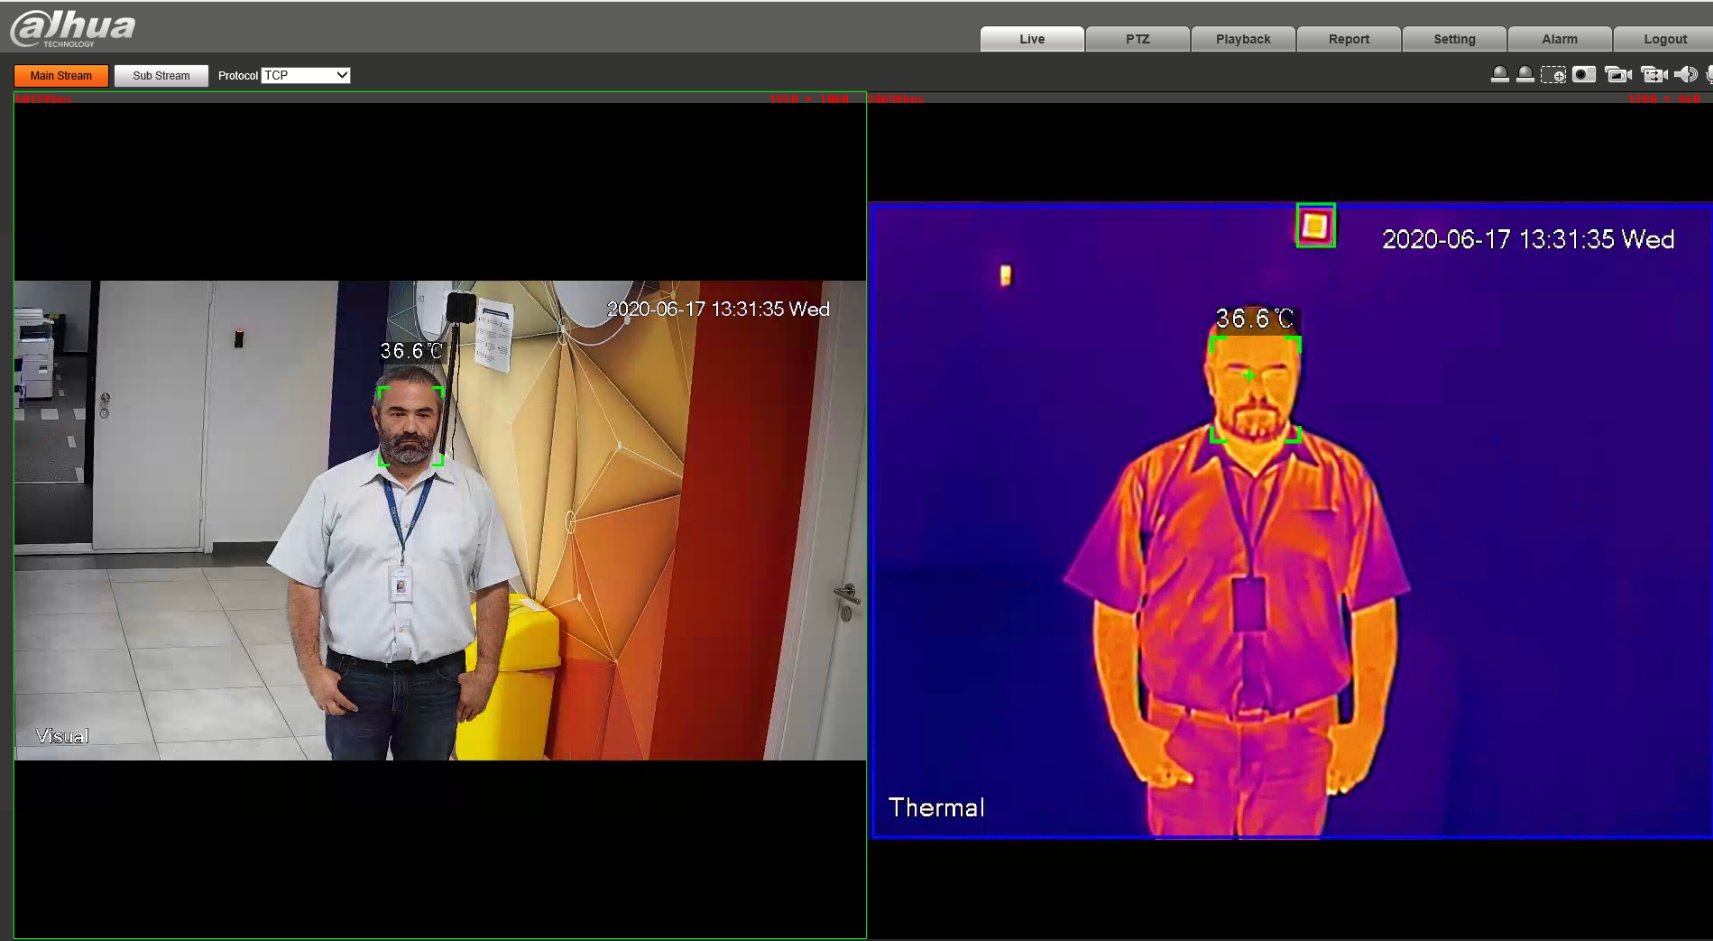Click the second alarm siren icon
1713x941 pixels.
[x=1525, y=75]
